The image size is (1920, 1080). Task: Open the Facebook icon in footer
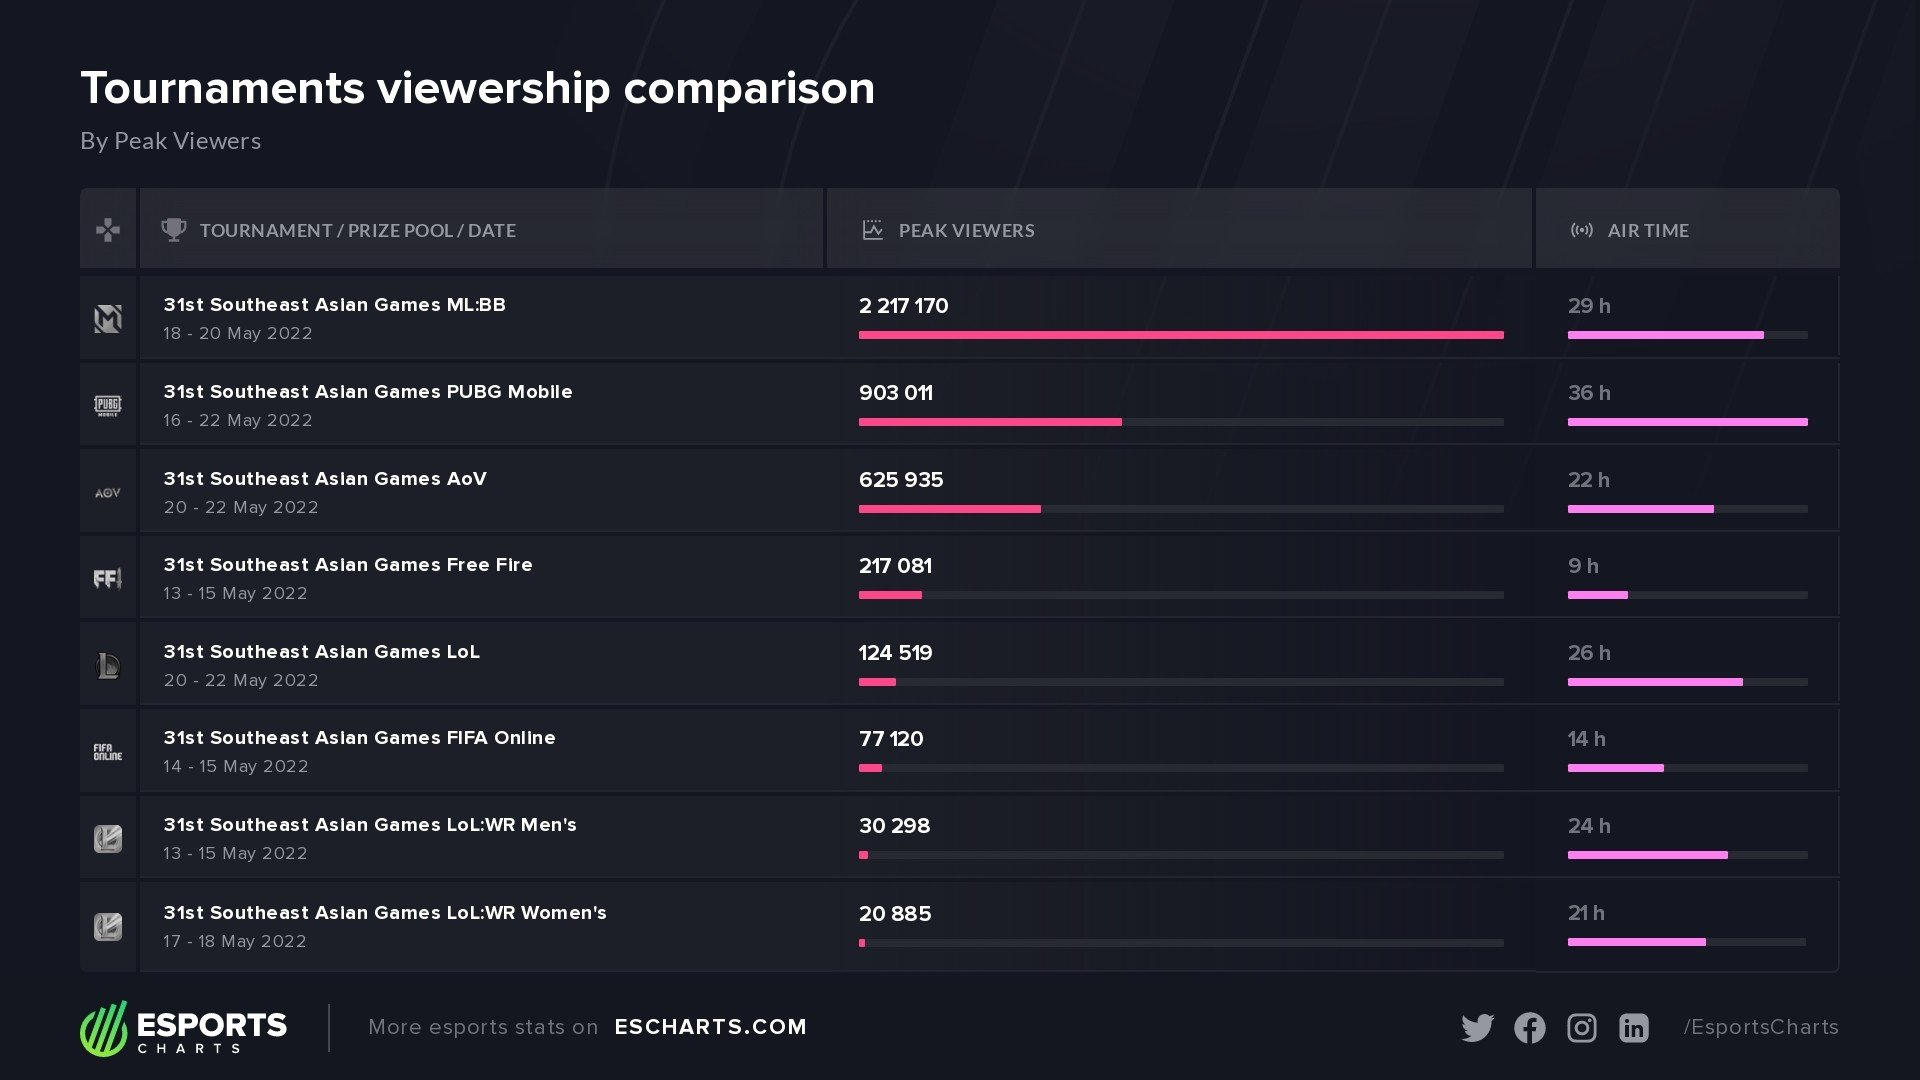point(1529,1028)
